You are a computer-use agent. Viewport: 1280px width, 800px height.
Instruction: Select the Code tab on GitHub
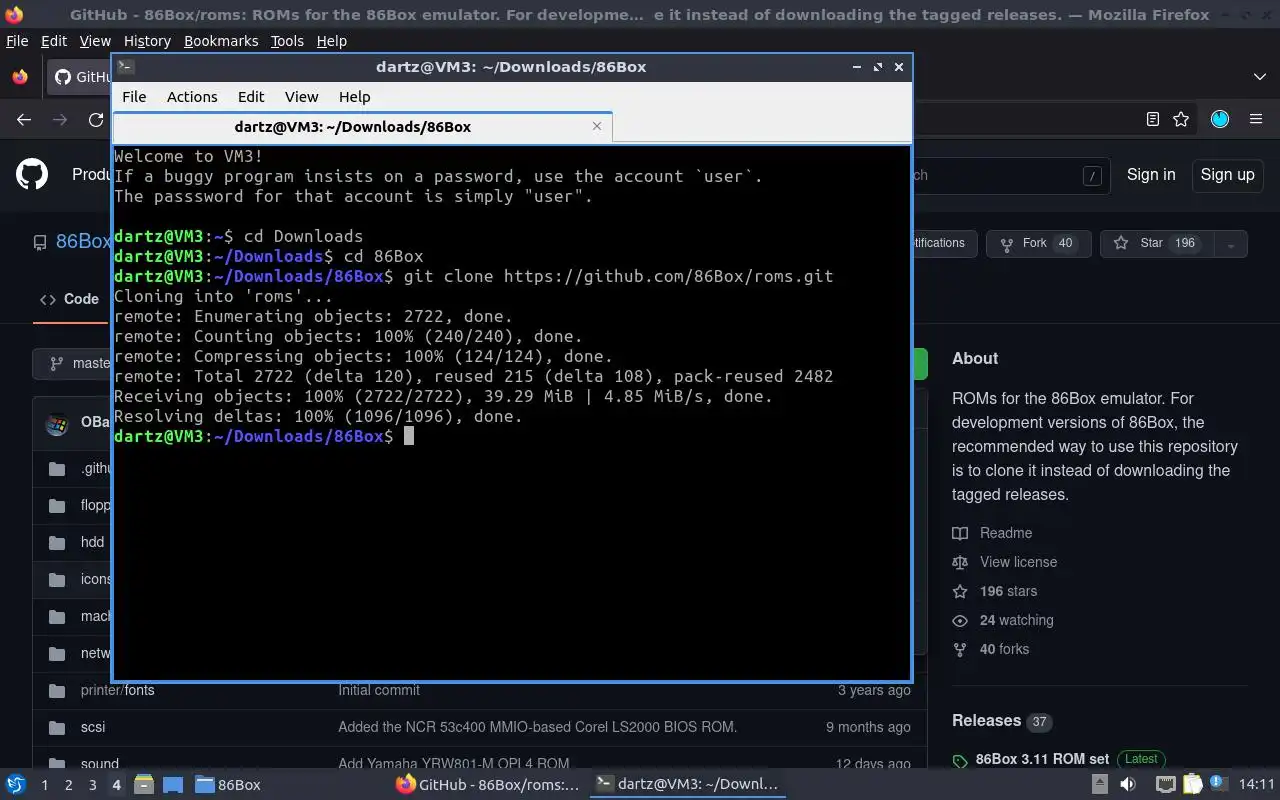69,299
